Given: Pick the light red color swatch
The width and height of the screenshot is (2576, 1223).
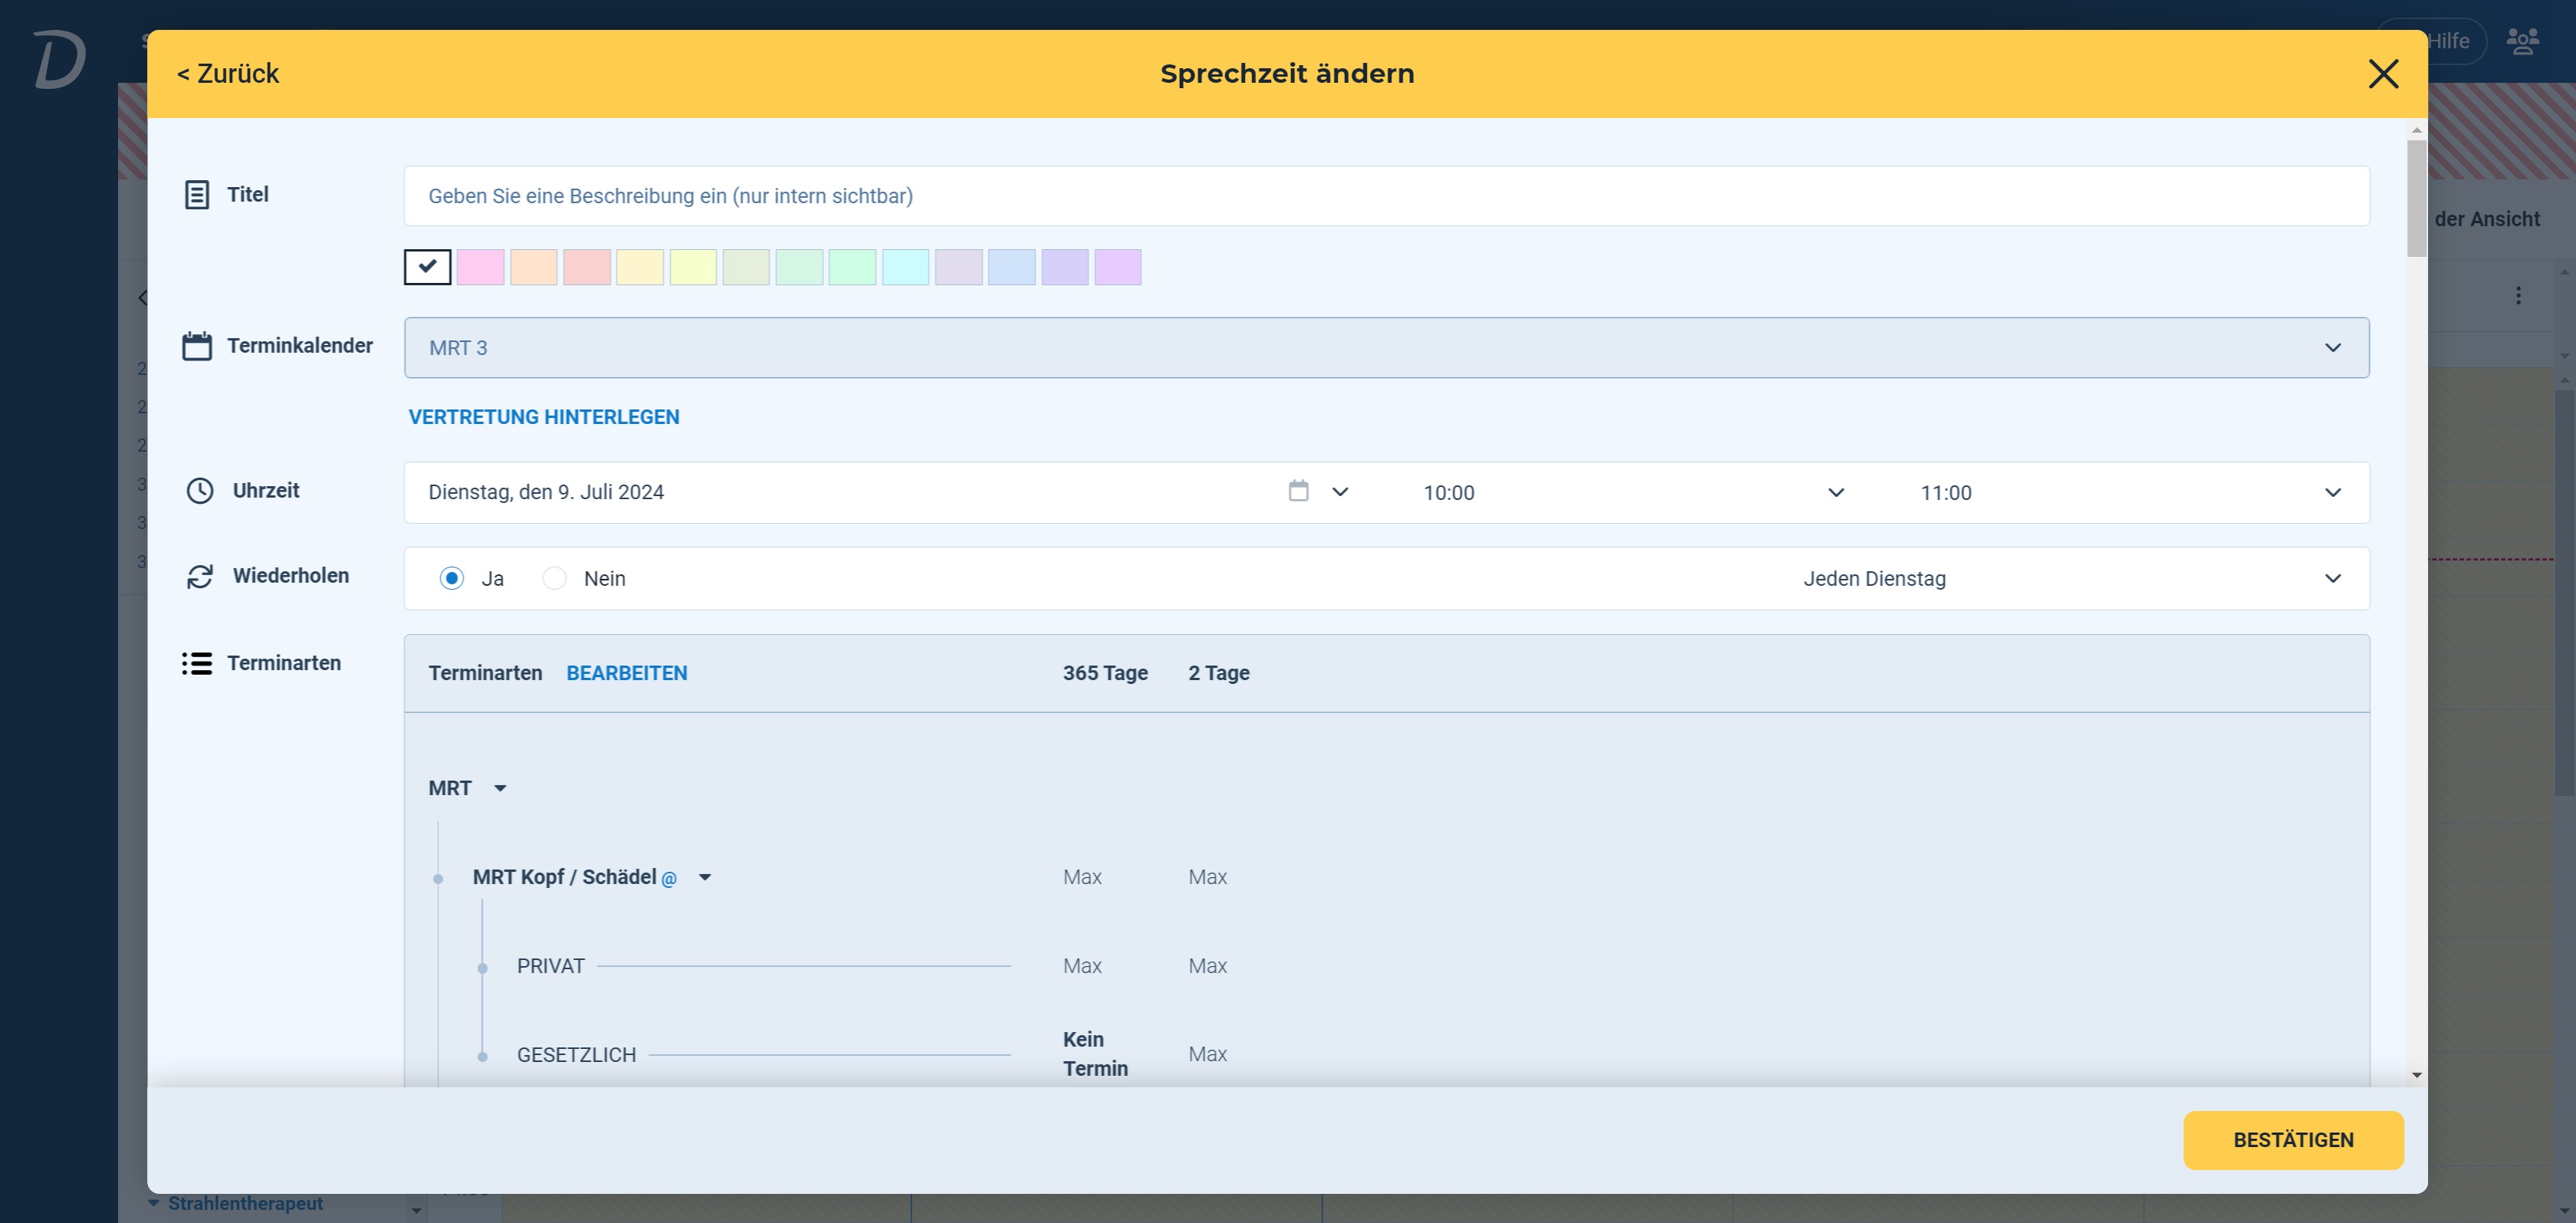Looking at the screenshot, I should pos(587,267).
